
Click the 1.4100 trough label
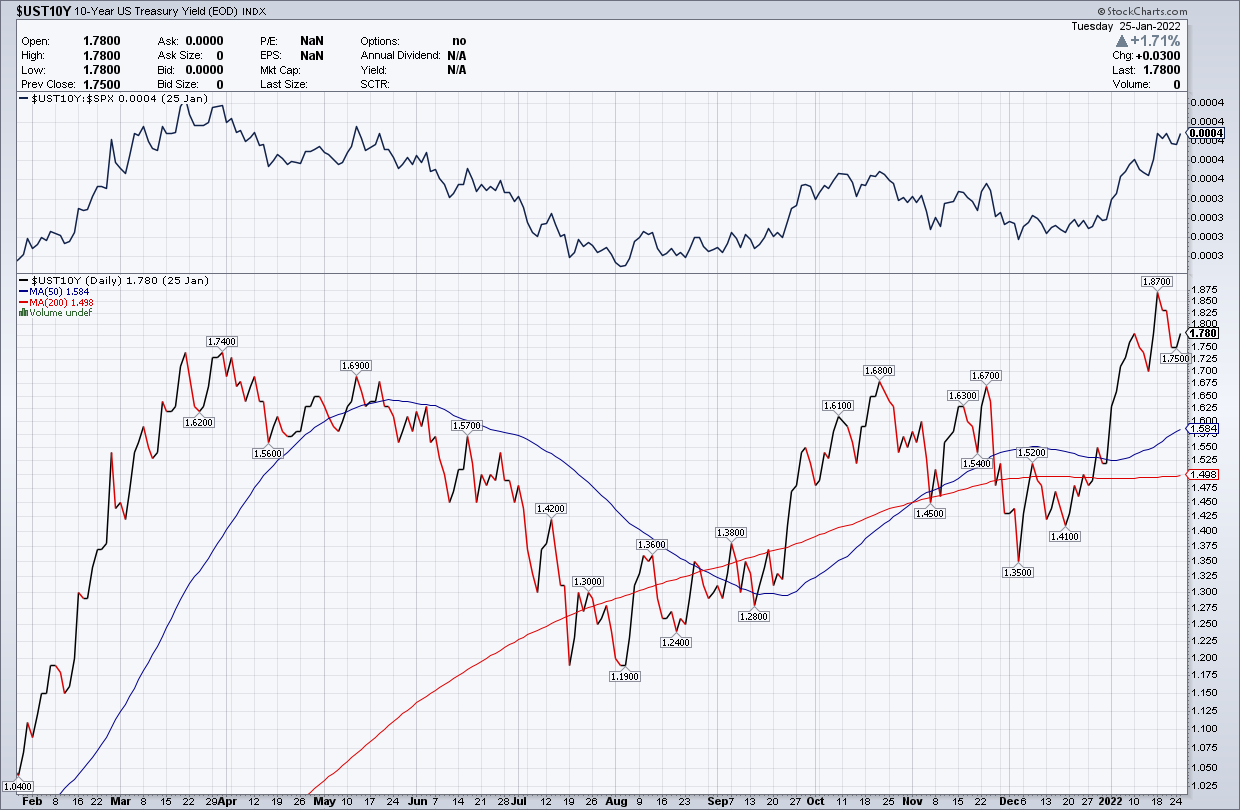click(x=1065, y=537)
